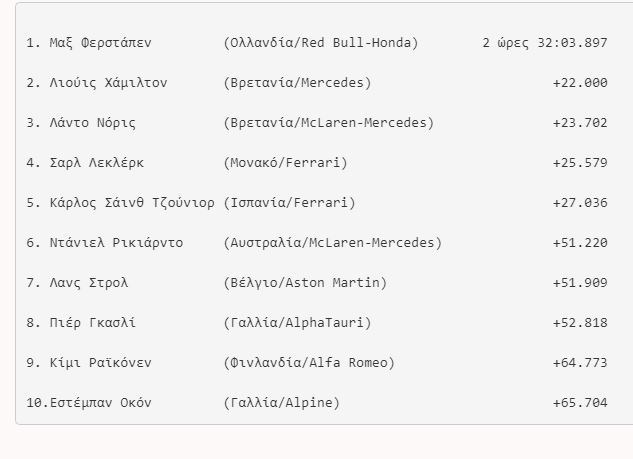The image size is (633, 459).
Task: Click the name Λανς Στρολ
Action: coord(89,283)
